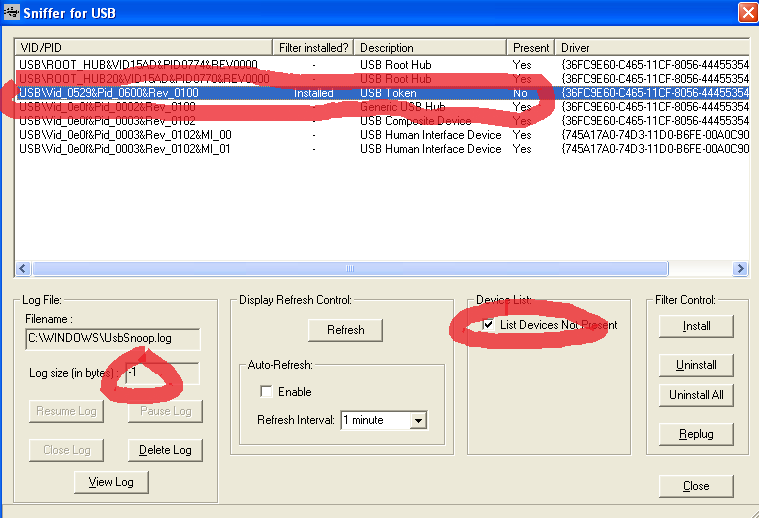759x518 pixels.
Task: Sort by the Filter installed? column
Action: point(314,47)
